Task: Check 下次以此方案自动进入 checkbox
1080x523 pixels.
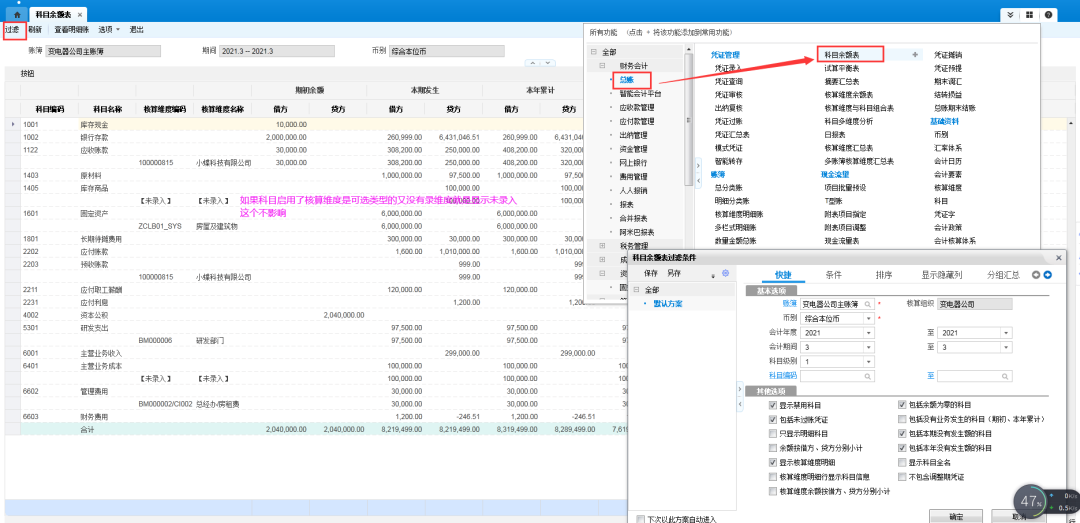Action: [x=641, y=518]
